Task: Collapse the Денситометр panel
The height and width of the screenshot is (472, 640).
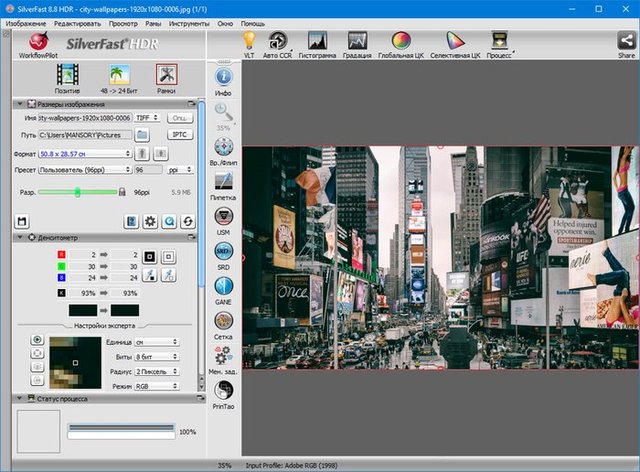Action: pos(22,238)
